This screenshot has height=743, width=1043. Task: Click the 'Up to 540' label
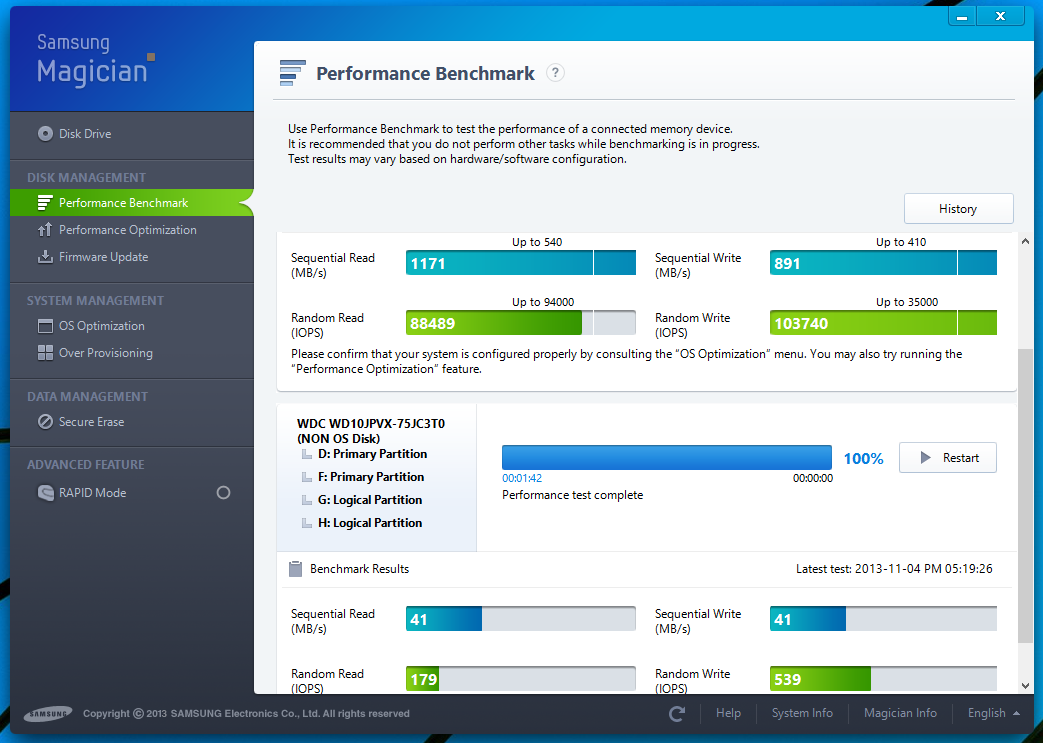537,242
